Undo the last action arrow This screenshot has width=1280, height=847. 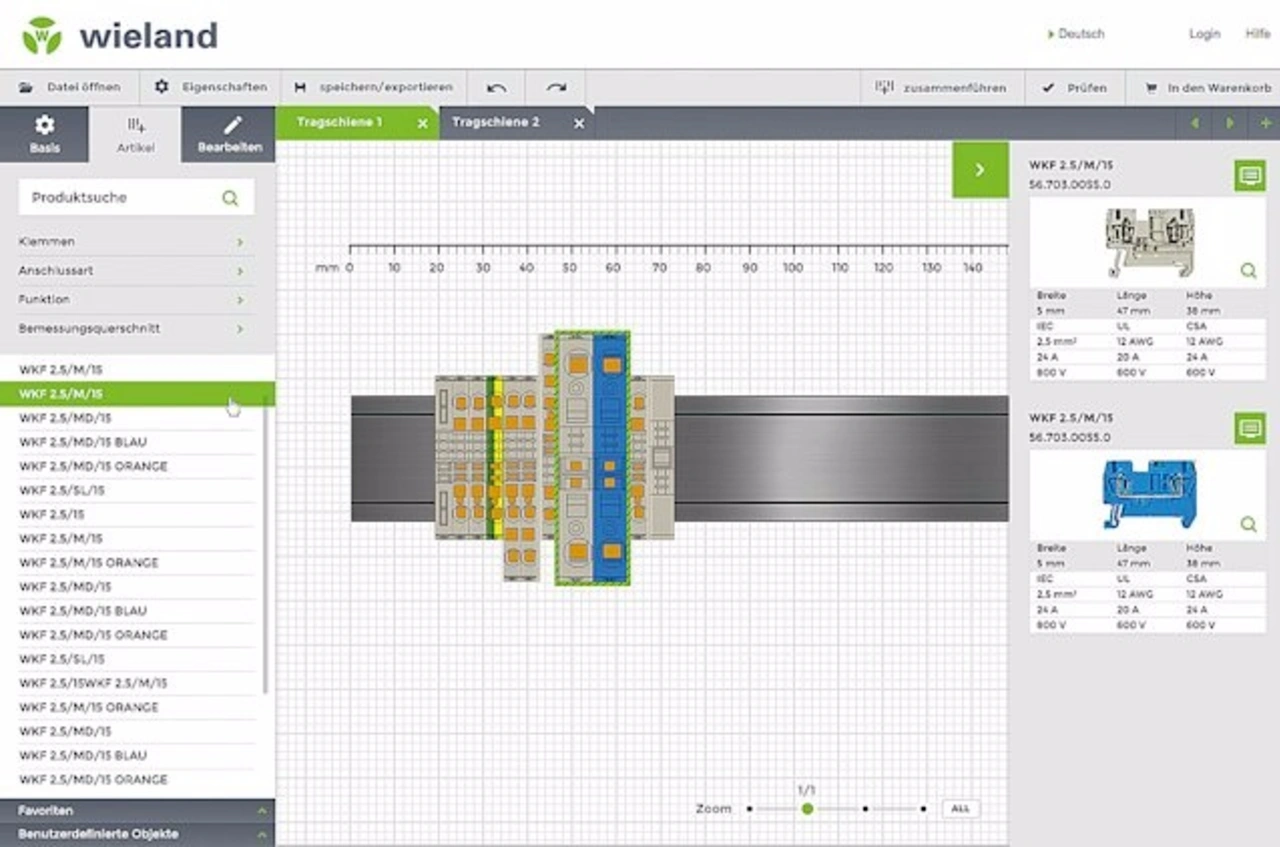(x=496, y=88)
